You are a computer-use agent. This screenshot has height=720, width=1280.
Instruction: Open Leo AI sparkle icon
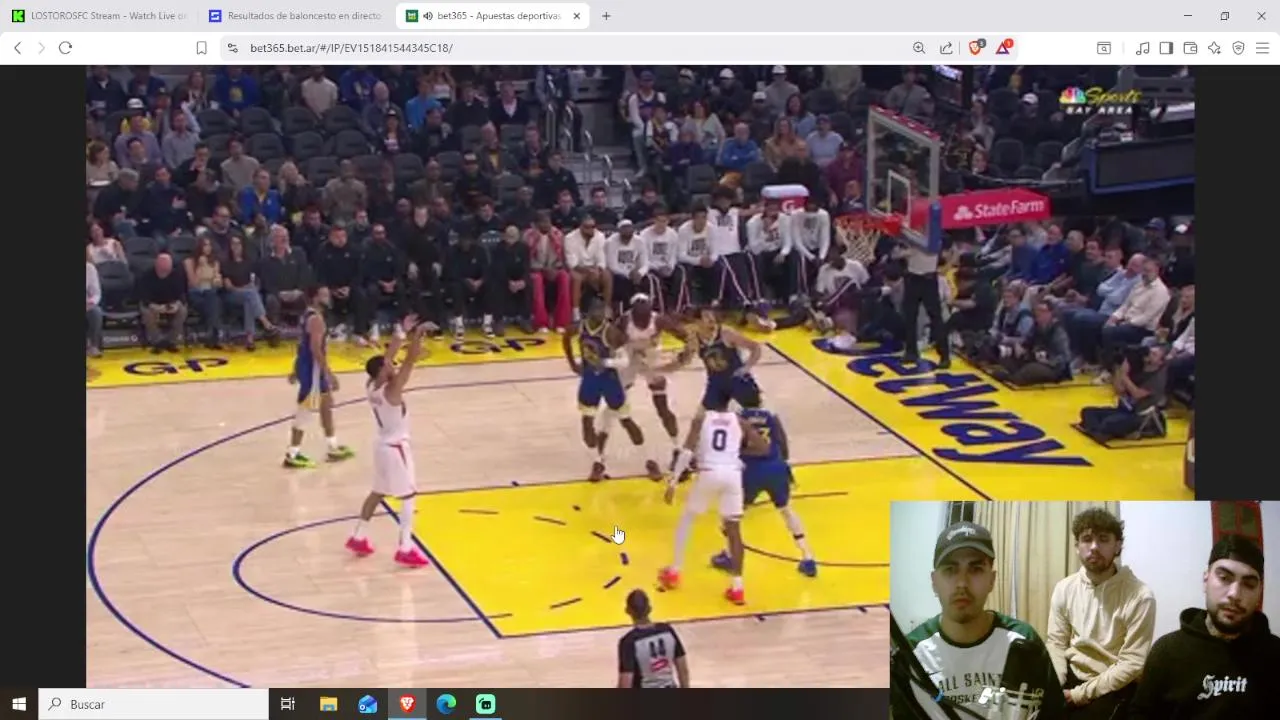(1214, 48)
